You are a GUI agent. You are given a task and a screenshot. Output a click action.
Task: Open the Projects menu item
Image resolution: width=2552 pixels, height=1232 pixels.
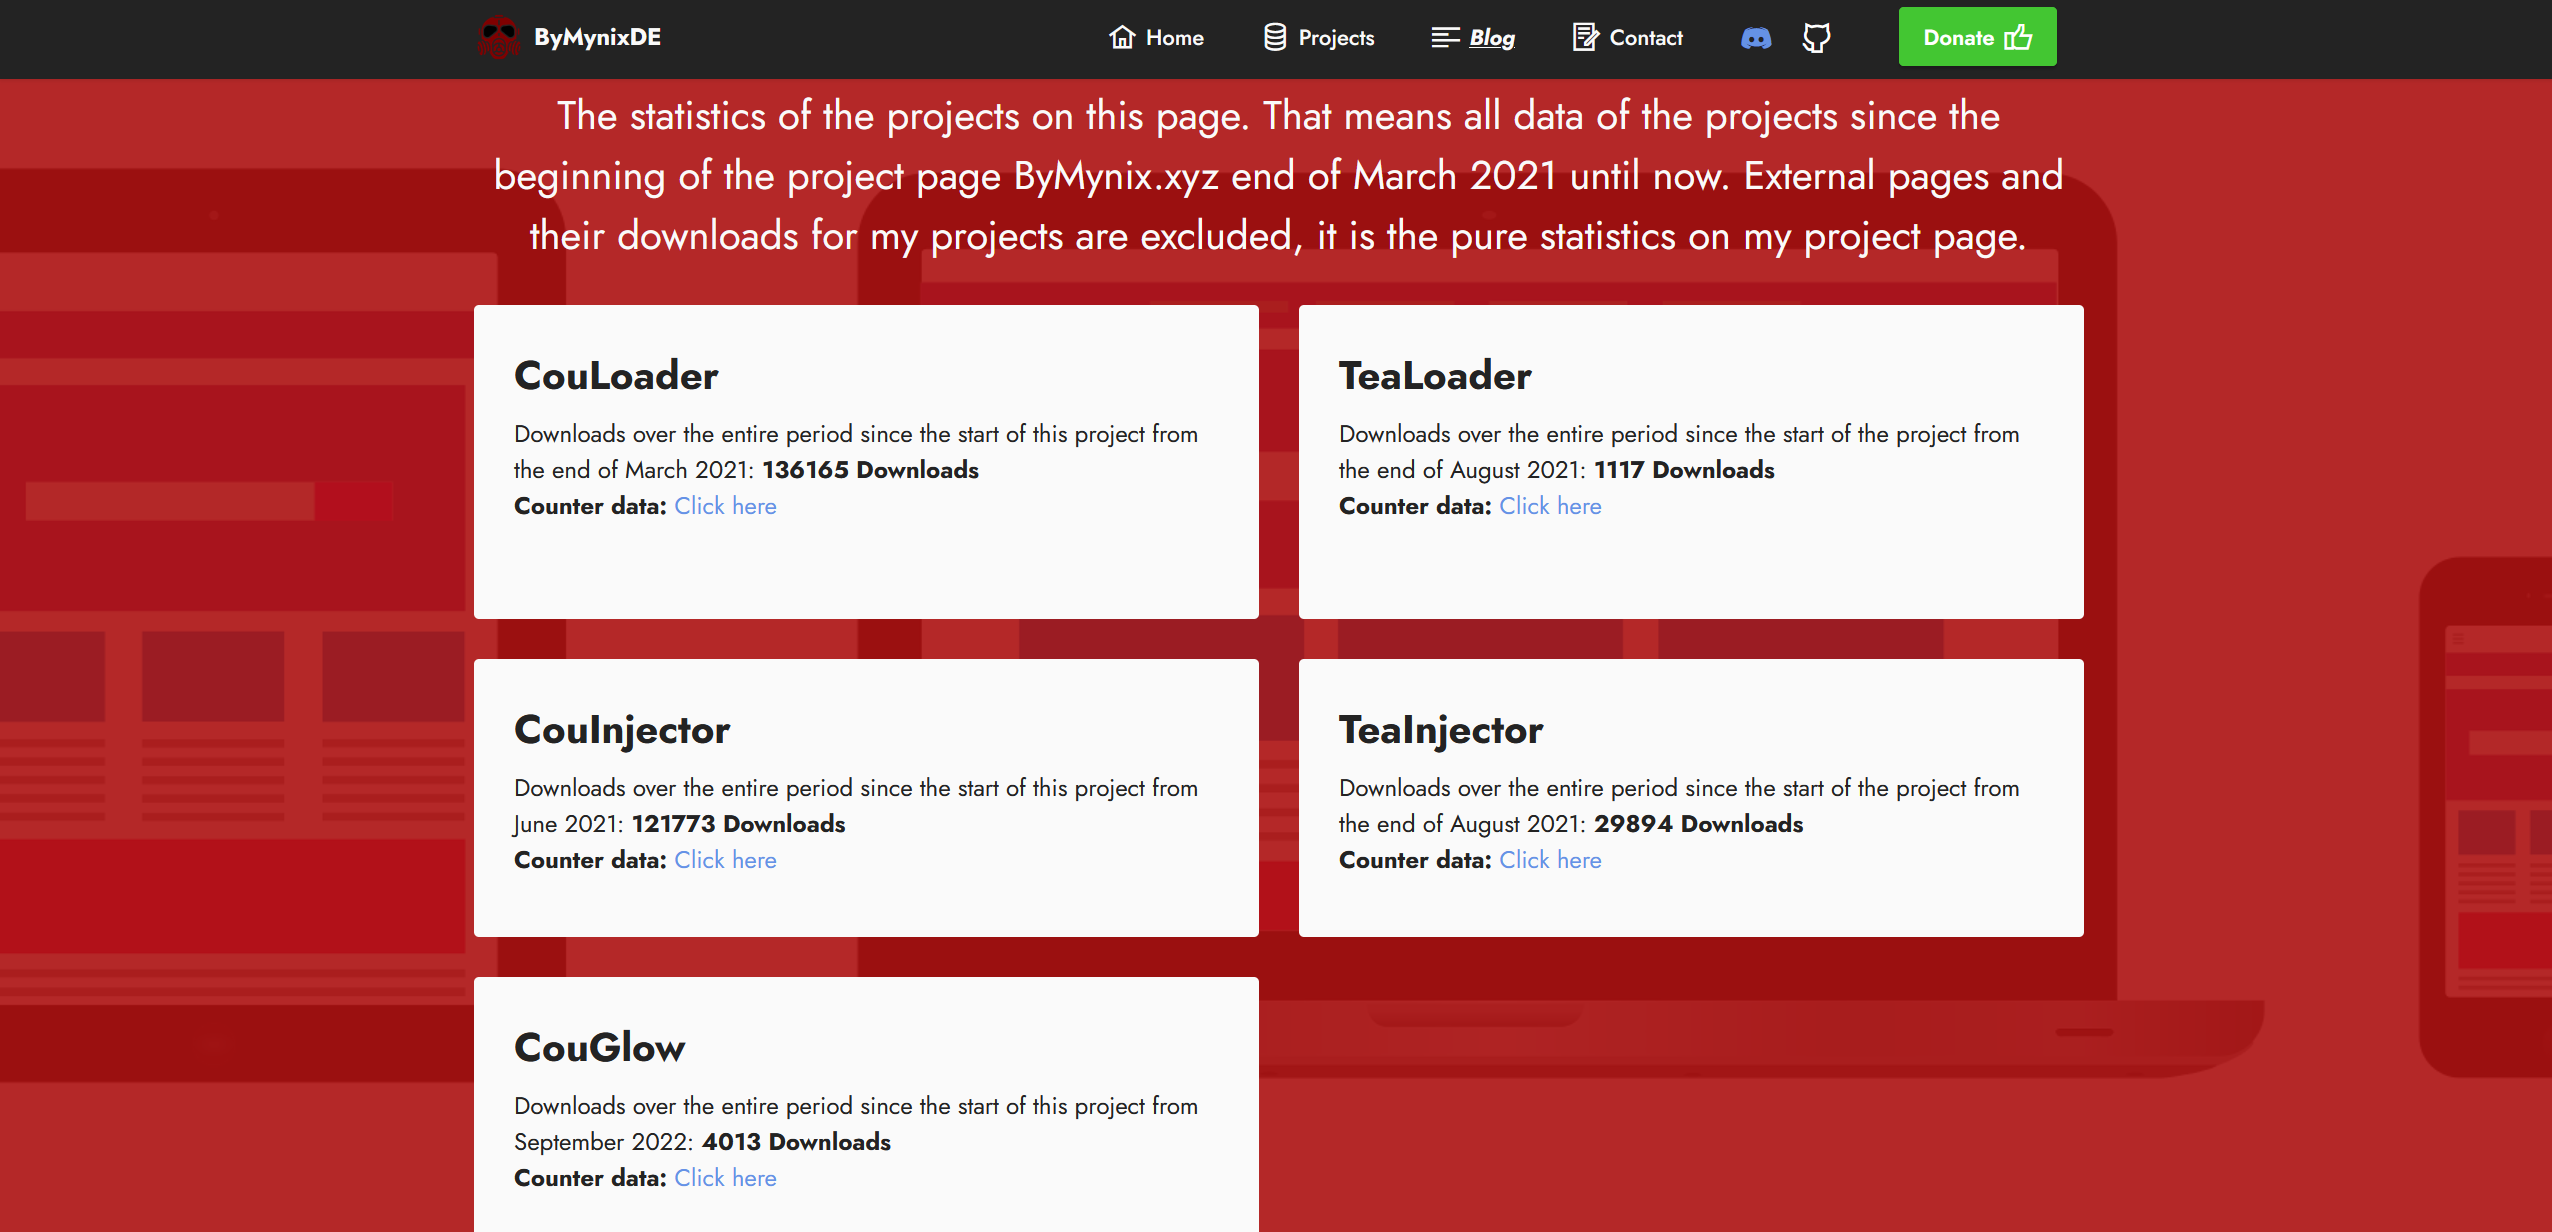1336,38
